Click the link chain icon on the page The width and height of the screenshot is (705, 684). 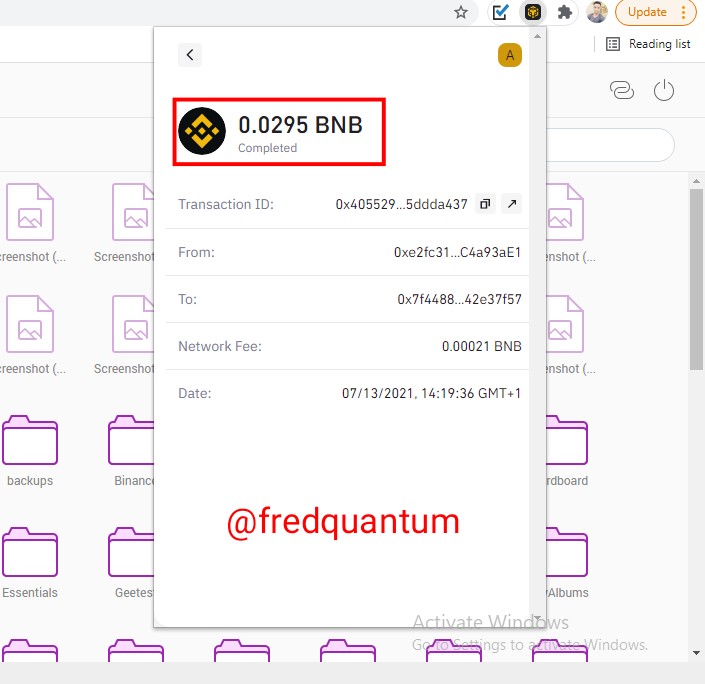pyautogui.click(x=622, y=90)
